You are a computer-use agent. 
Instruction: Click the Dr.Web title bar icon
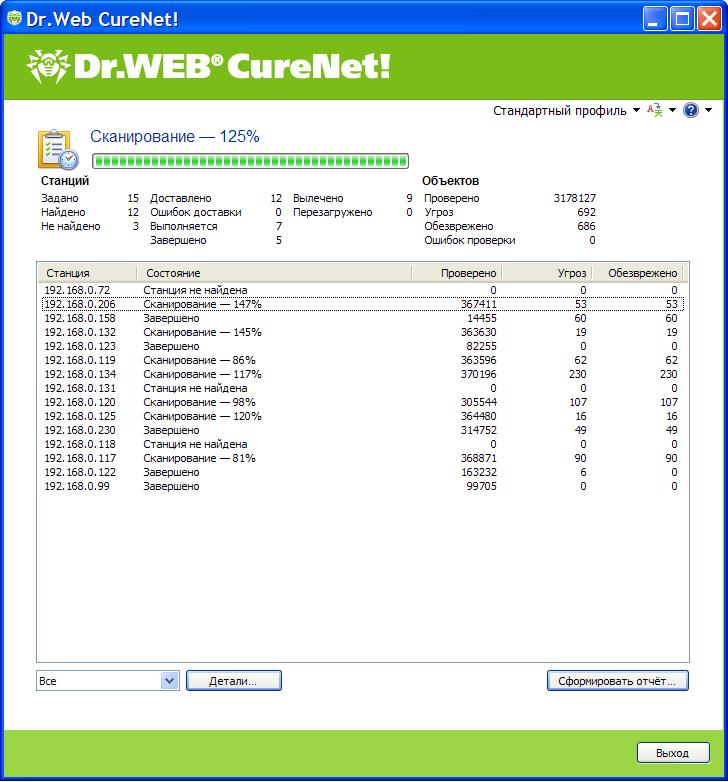(14, 16)
